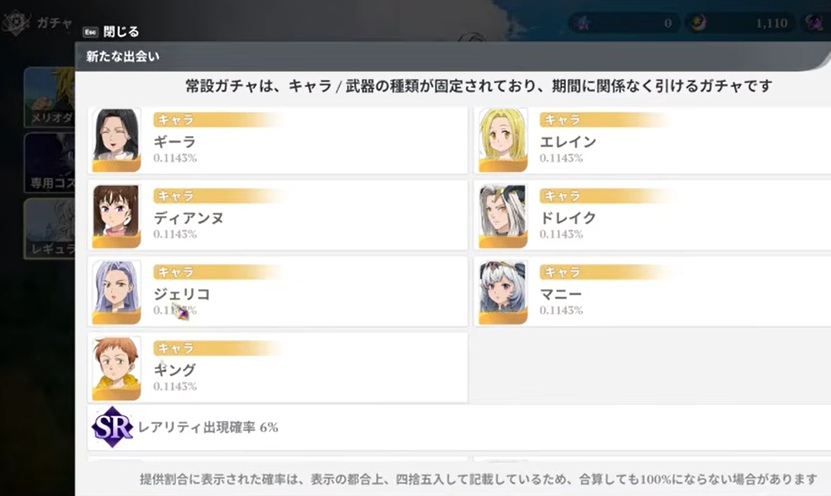Click the 閉じる close button
Screen dimensions: 831x496
tap(121, 32)
